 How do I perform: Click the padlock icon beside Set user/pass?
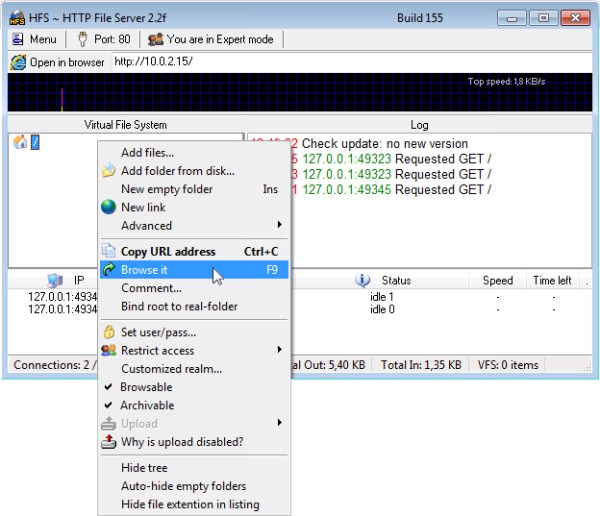pyautogui.click(x=109, y=332)
